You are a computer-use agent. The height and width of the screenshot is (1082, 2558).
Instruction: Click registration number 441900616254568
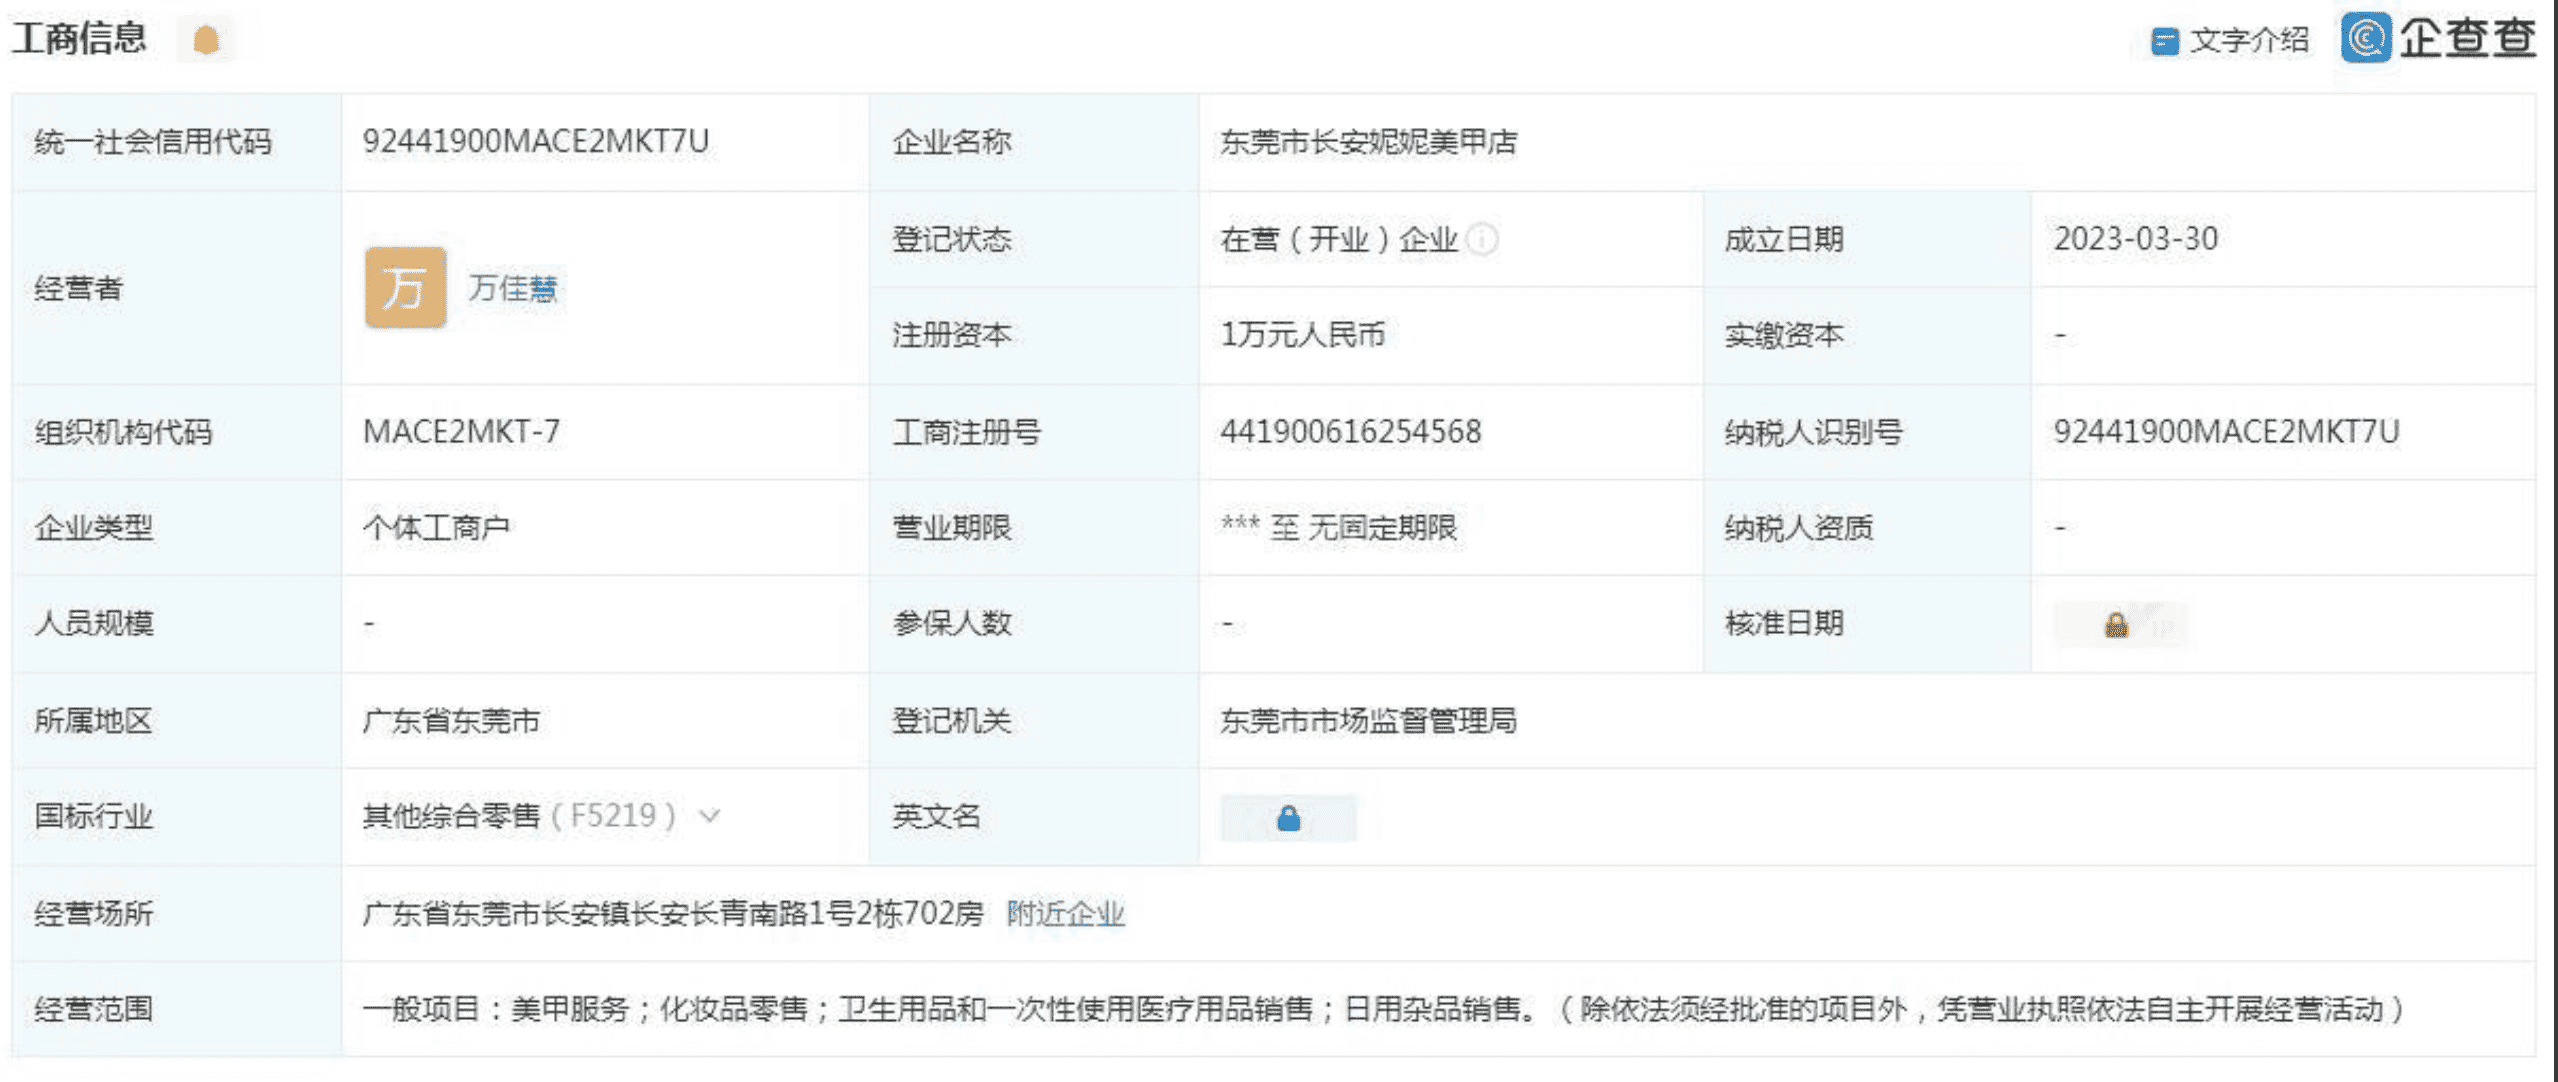(1350, 432)
